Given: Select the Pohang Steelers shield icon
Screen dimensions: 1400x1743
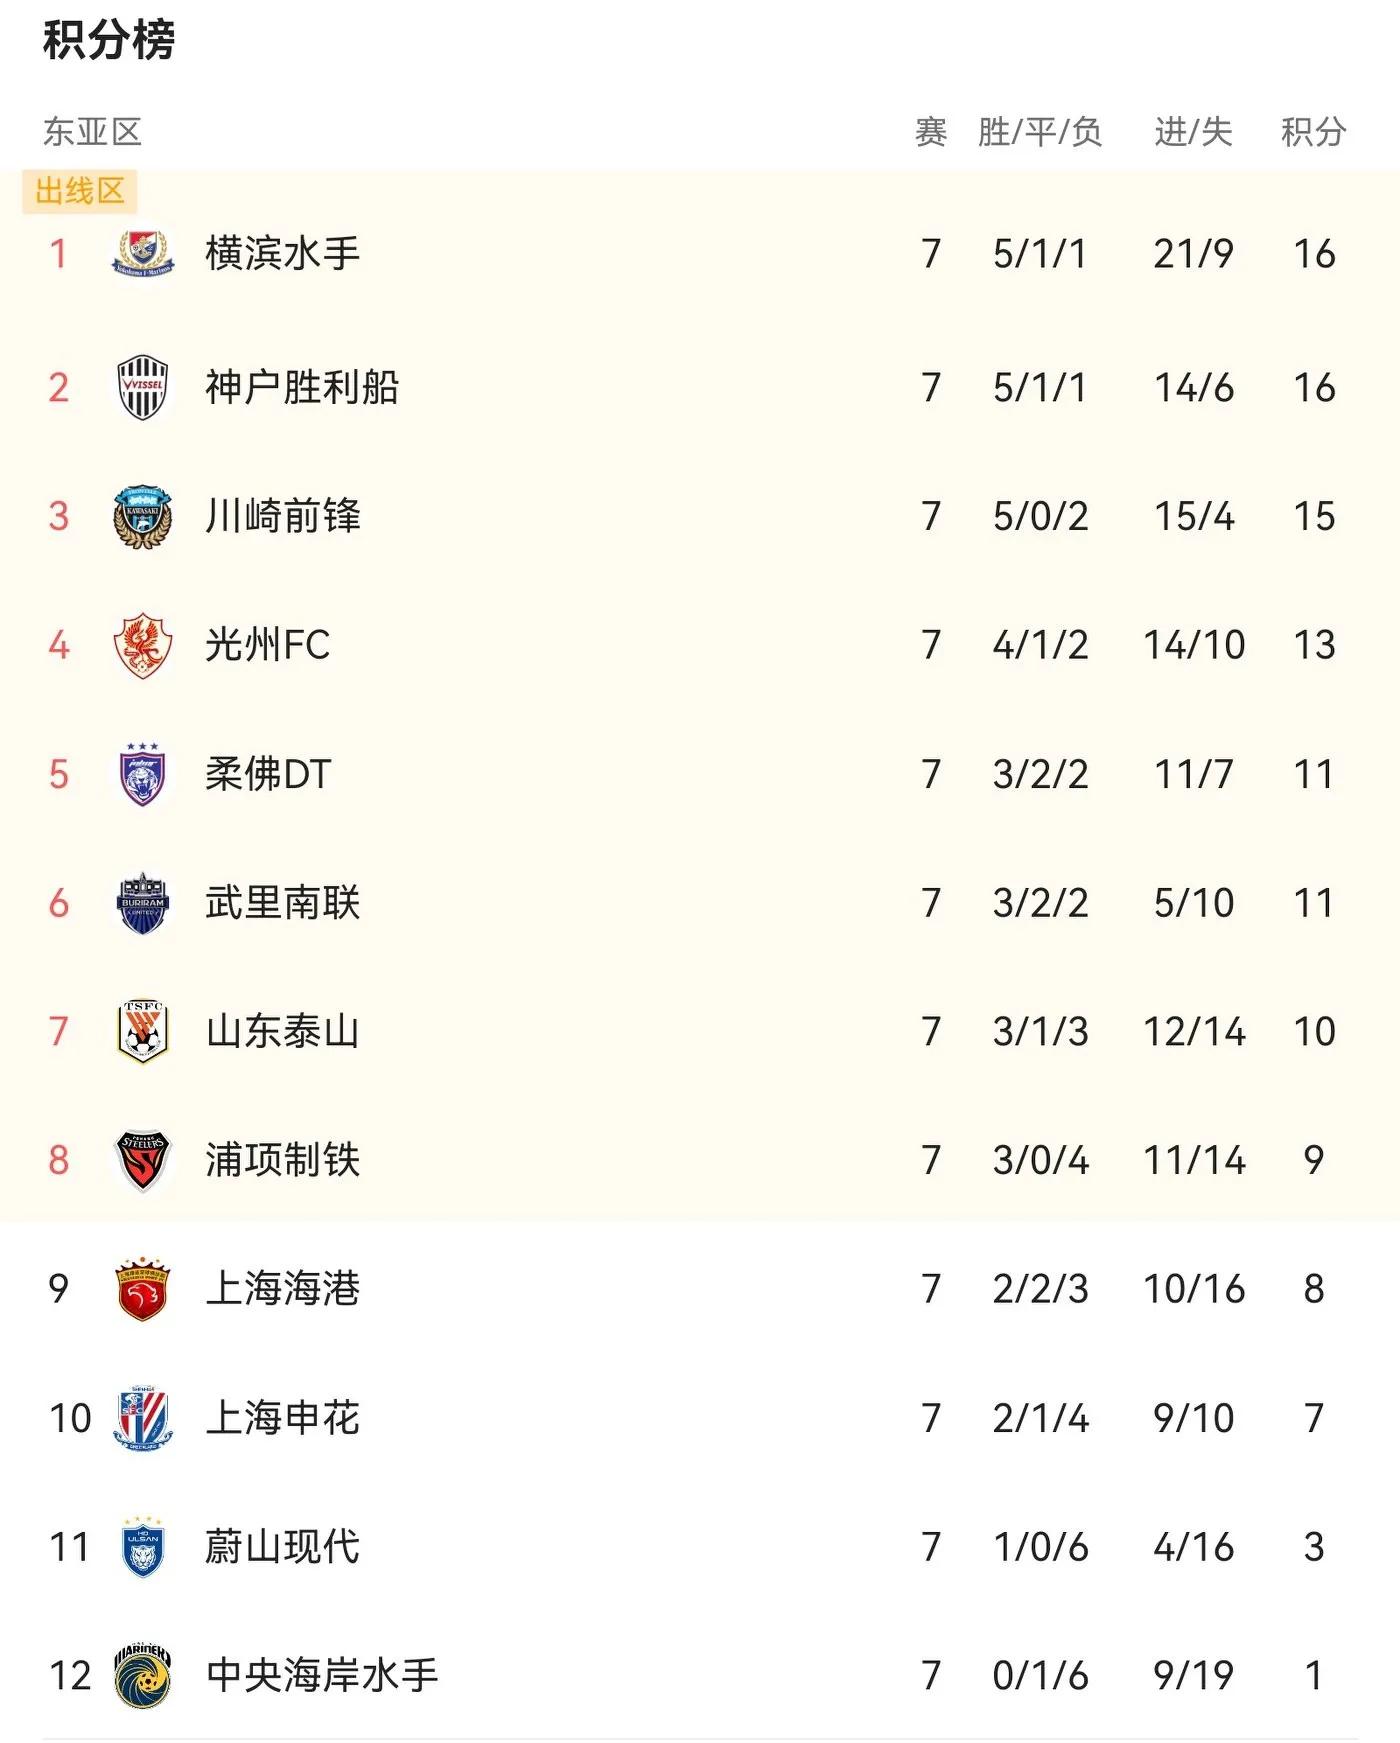Looking at the screenshot, I should [143, 1160].
